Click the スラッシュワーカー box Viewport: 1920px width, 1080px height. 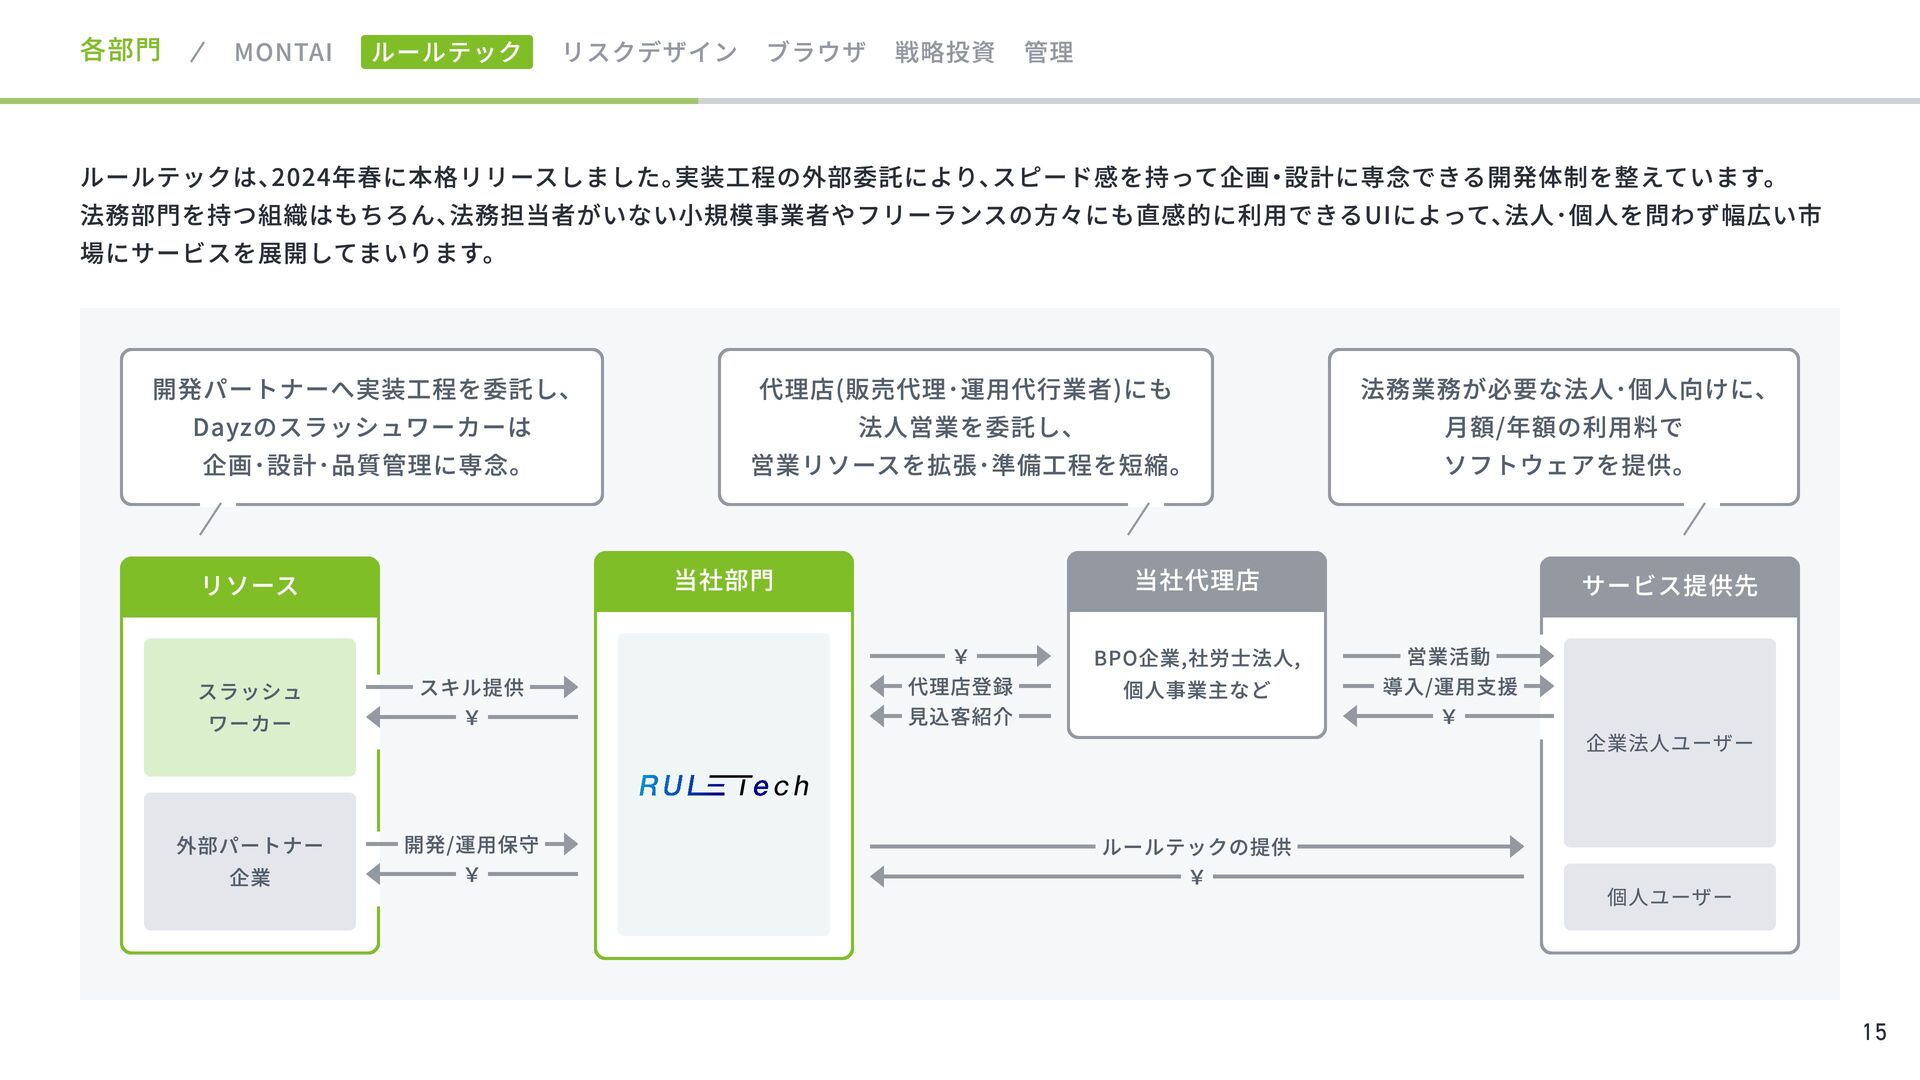(x=250, y=707)
